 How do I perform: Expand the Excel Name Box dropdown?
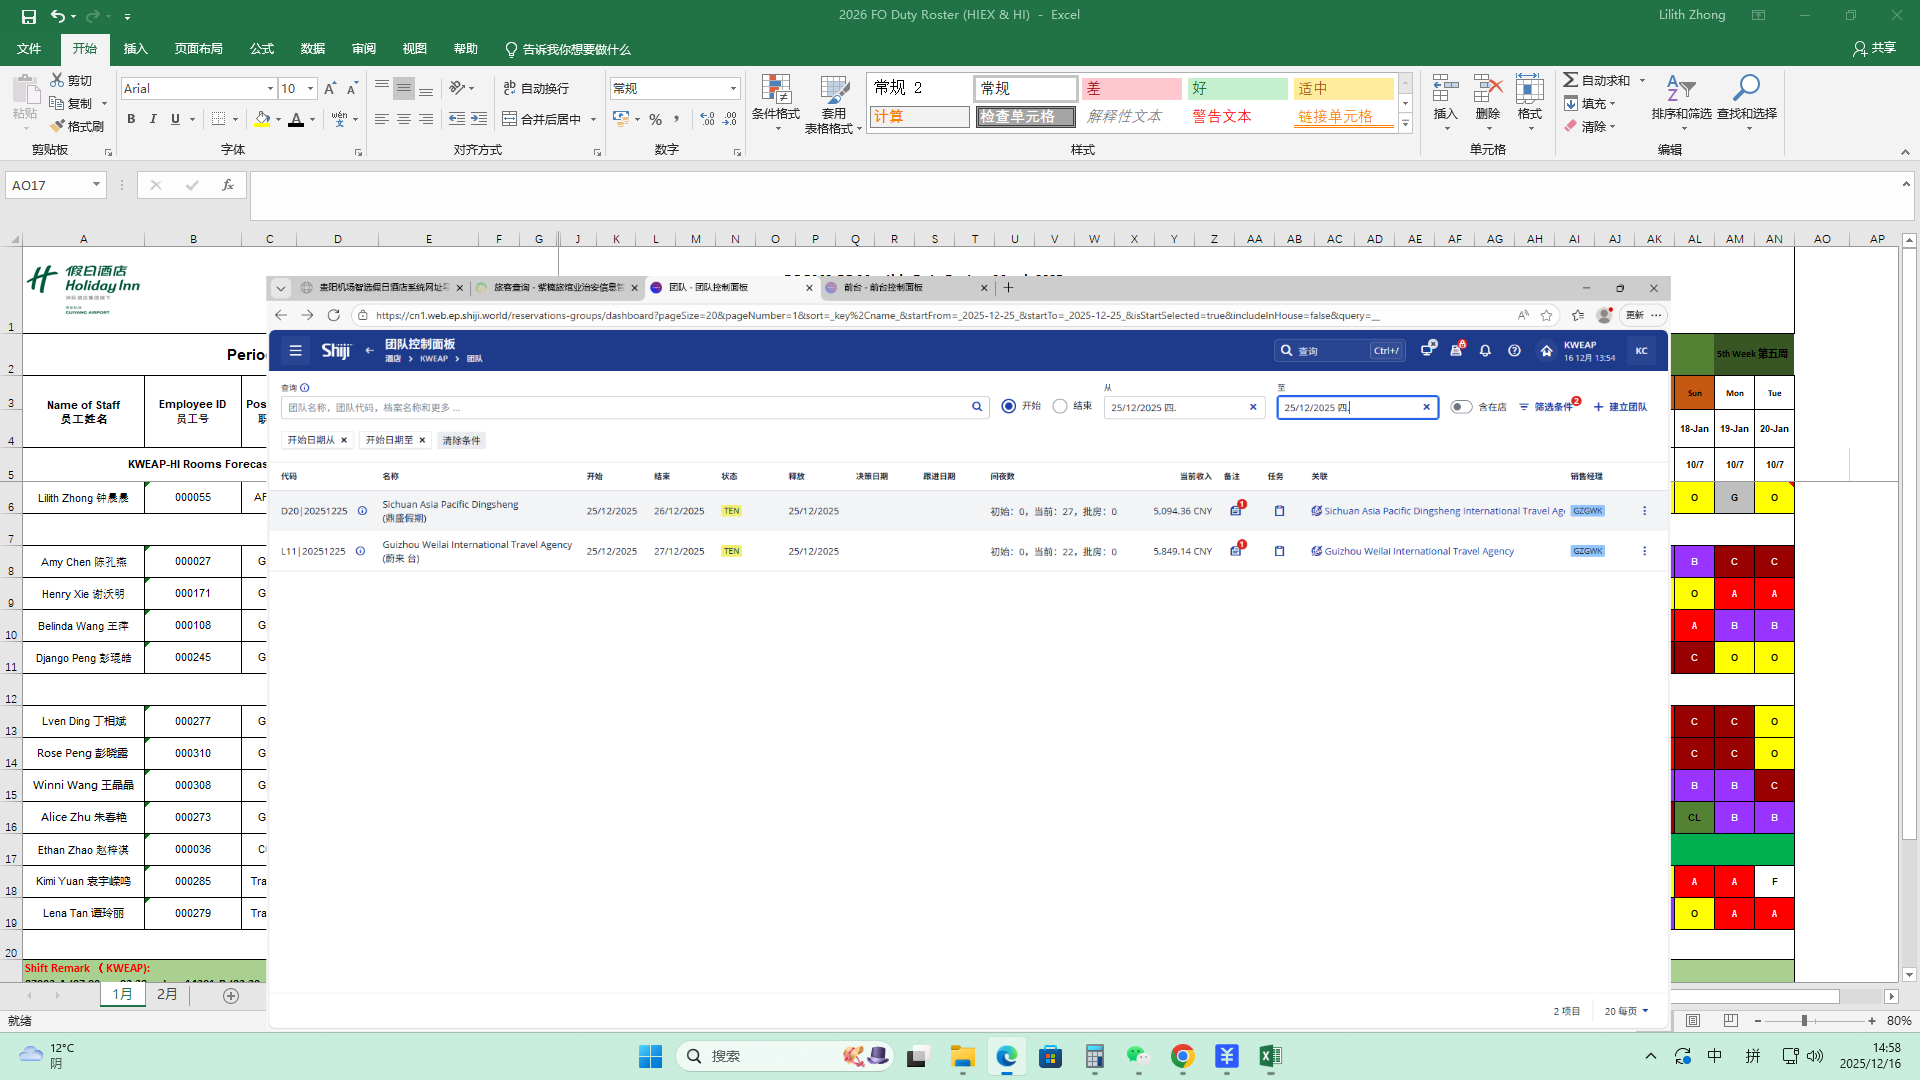pyautogui.click(x=96, y=185)
